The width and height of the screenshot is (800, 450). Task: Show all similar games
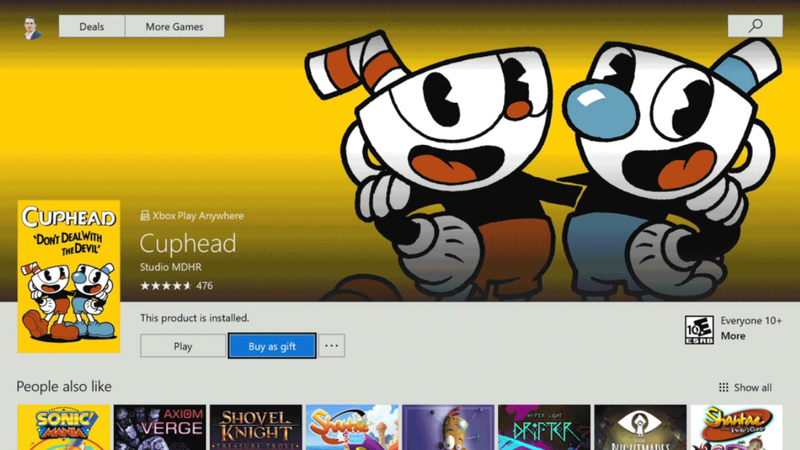(753, 388)
